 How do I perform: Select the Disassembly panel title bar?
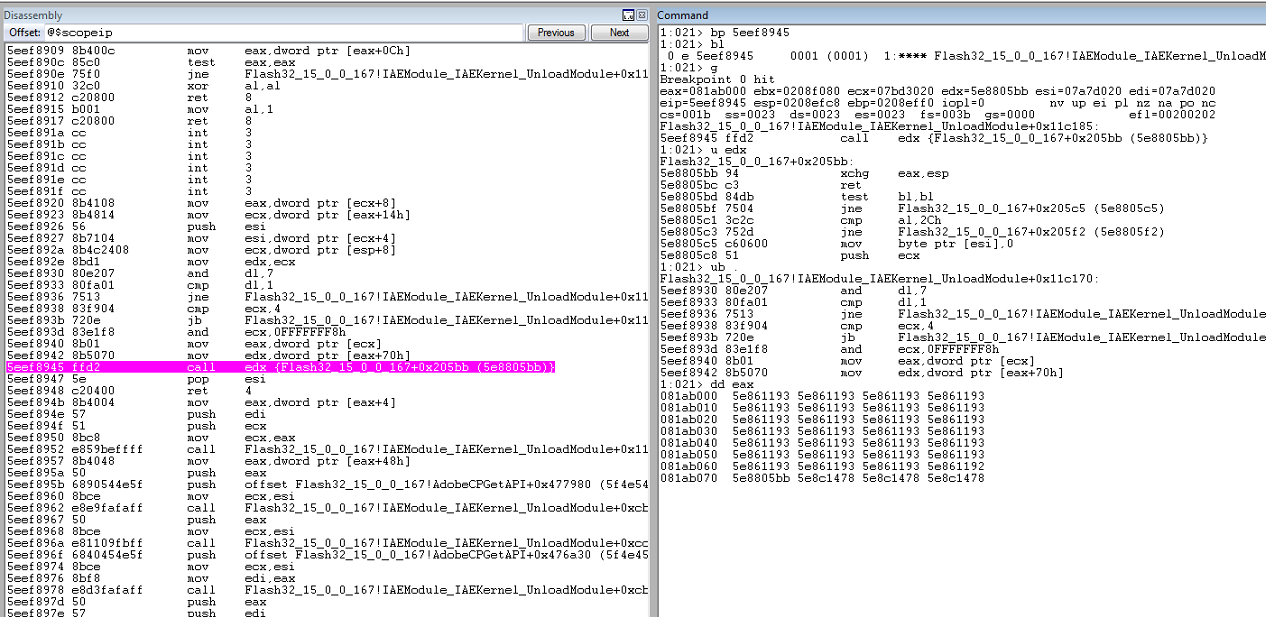310,15
